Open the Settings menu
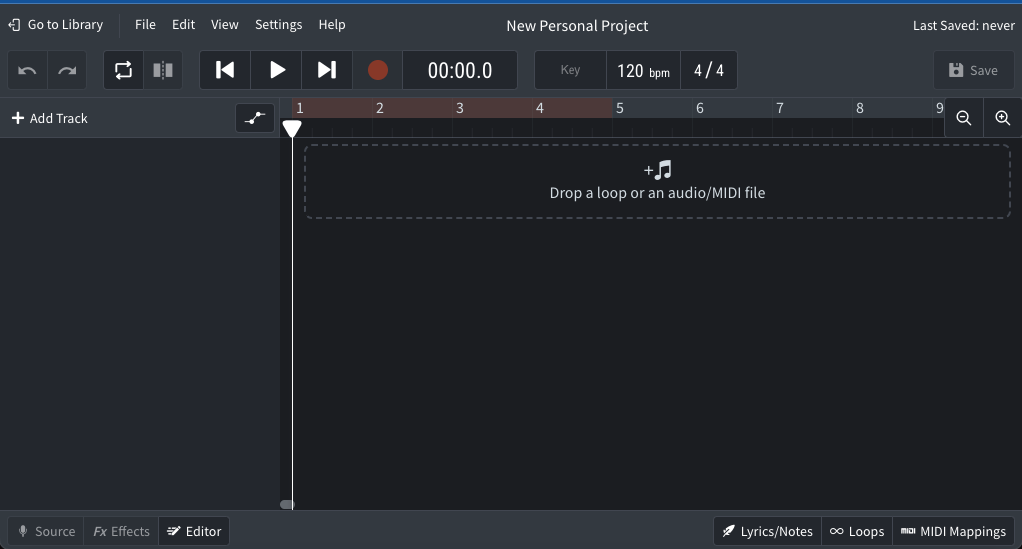1022x549 pixels. [278, 25]
